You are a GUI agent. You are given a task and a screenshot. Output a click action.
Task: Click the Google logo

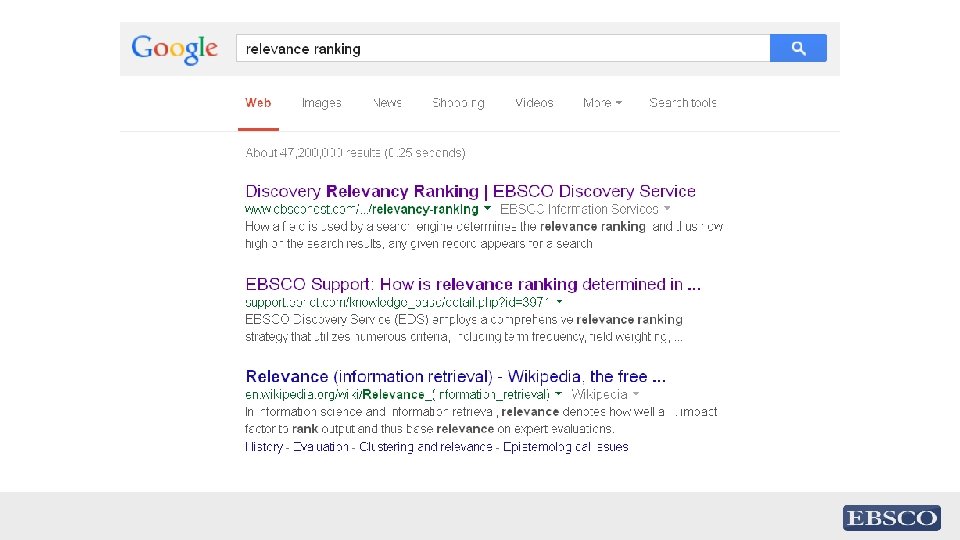pos(174,49)
